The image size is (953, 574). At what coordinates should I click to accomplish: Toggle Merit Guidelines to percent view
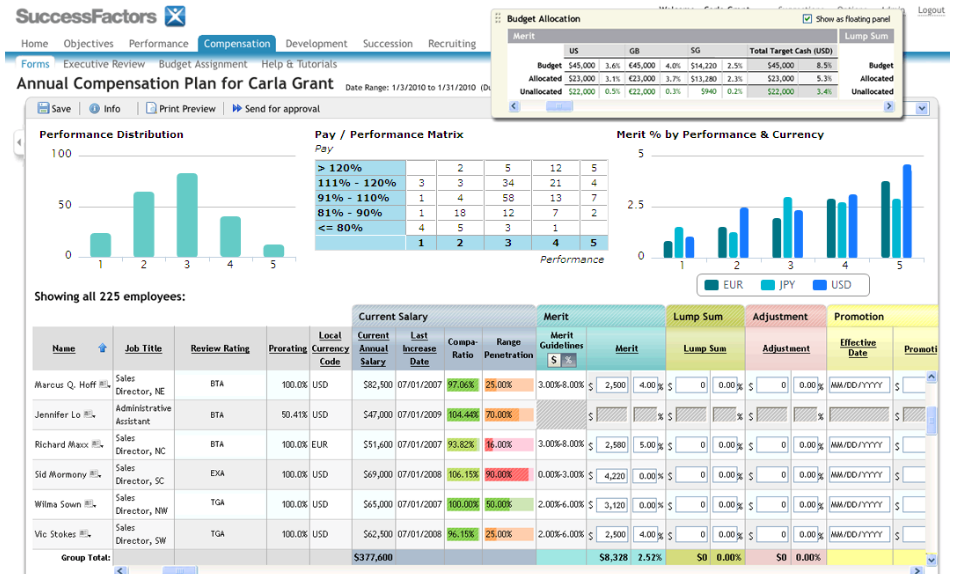(568, 360)
